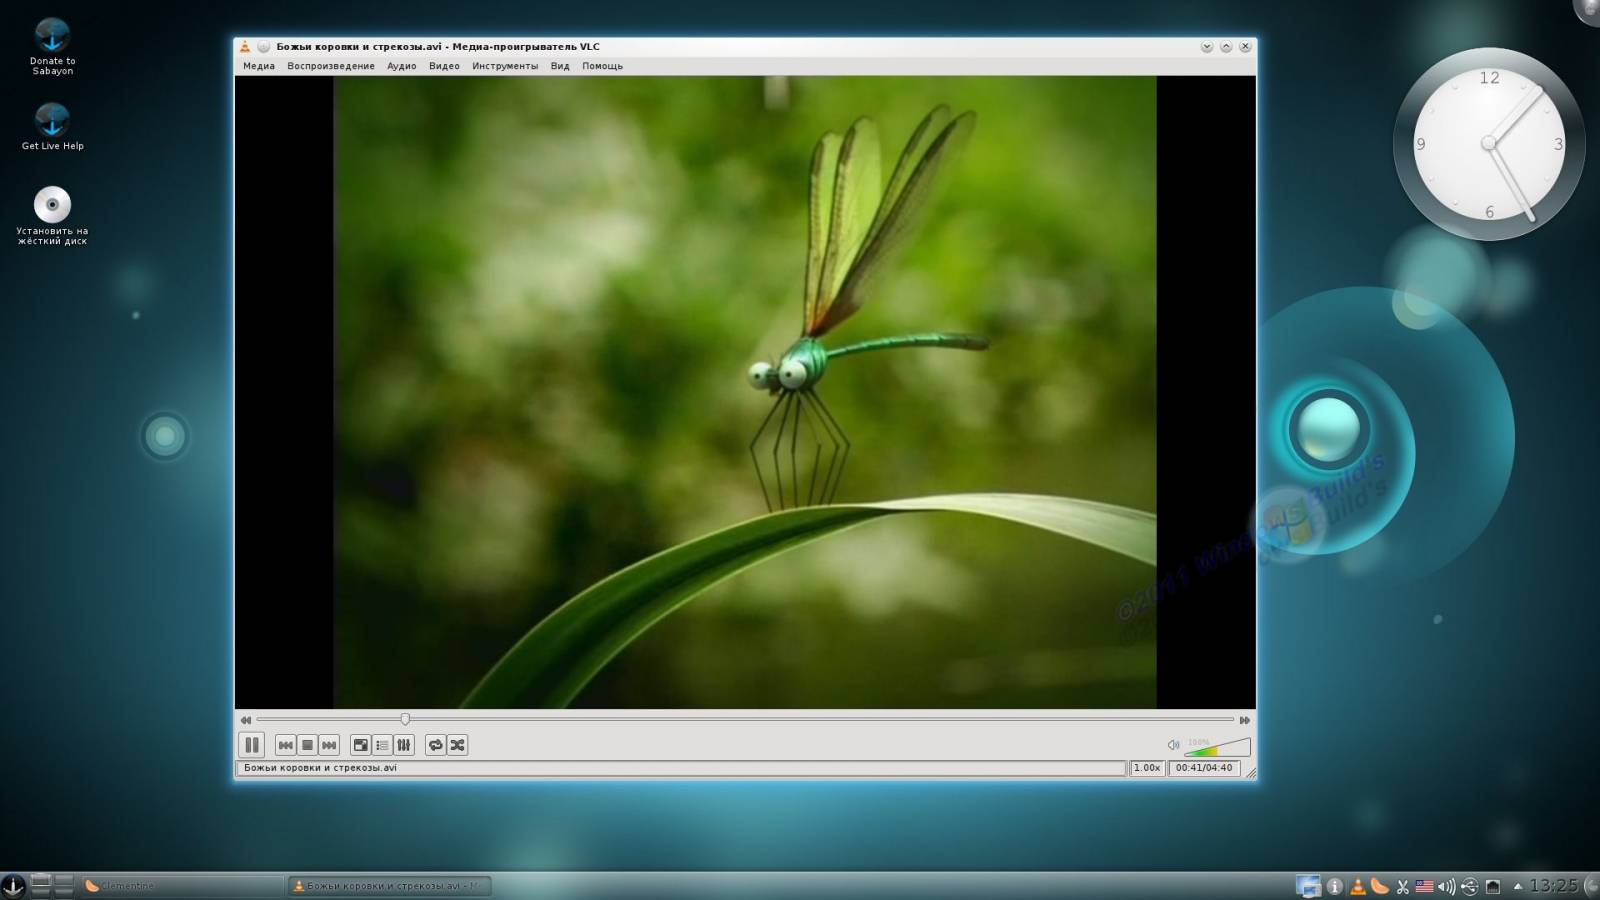Click VLC cone icon in the title bar

(x=244, y=46)
